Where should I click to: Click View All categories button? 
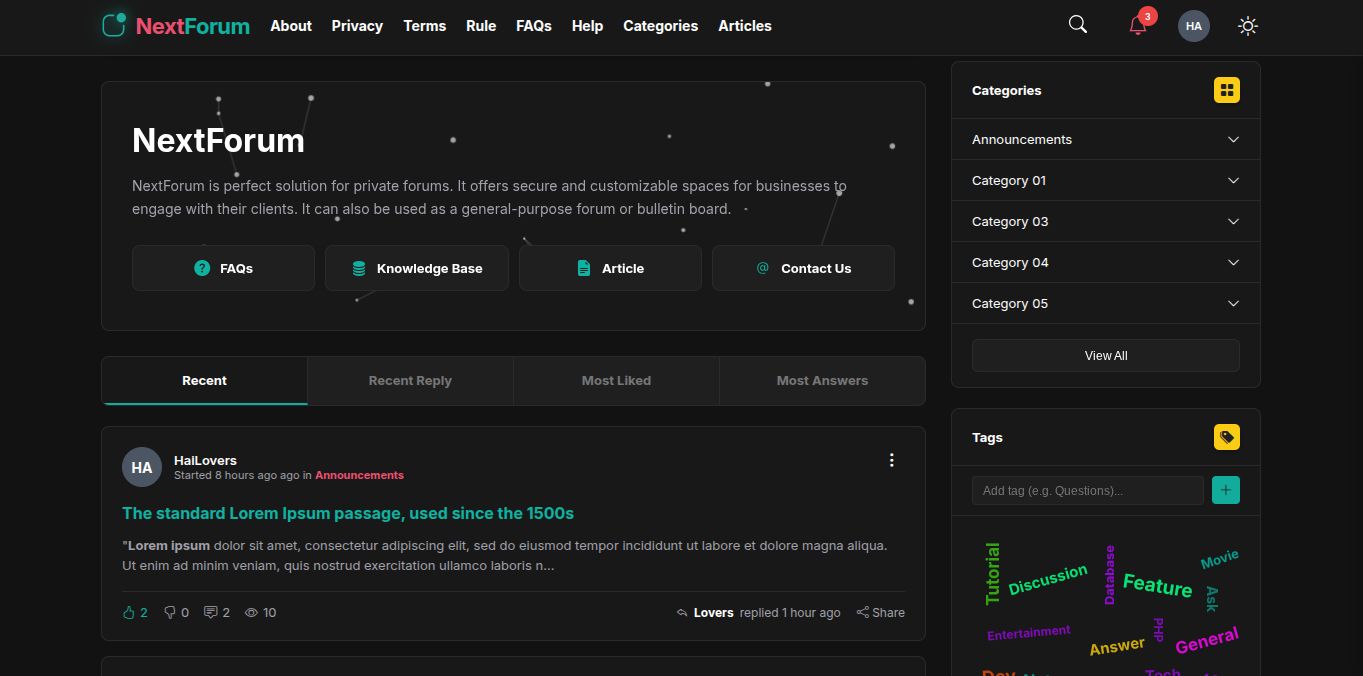tap(1105, 356)
